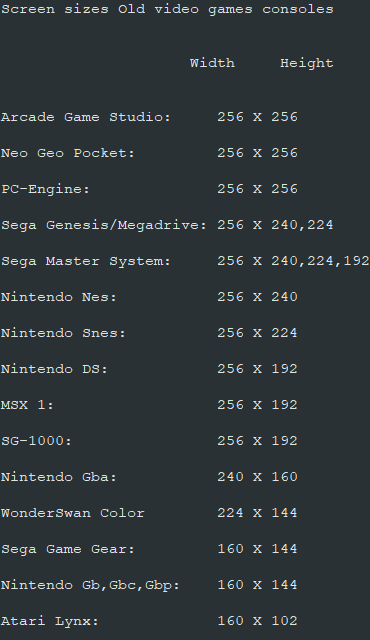The height and width of the screenshot is (640, 370).
Task: Click the Nintendo Gba 240 width value
Action: pos(230,477)
